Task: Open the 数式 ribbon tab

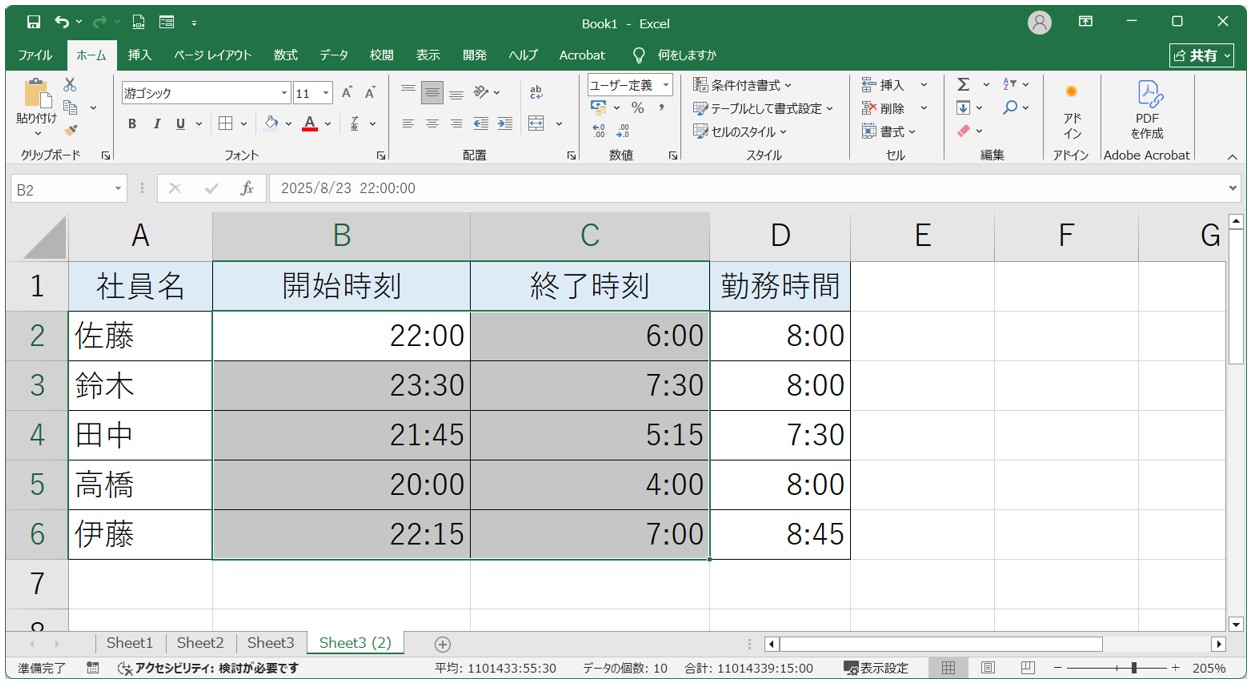Action: 286,55
